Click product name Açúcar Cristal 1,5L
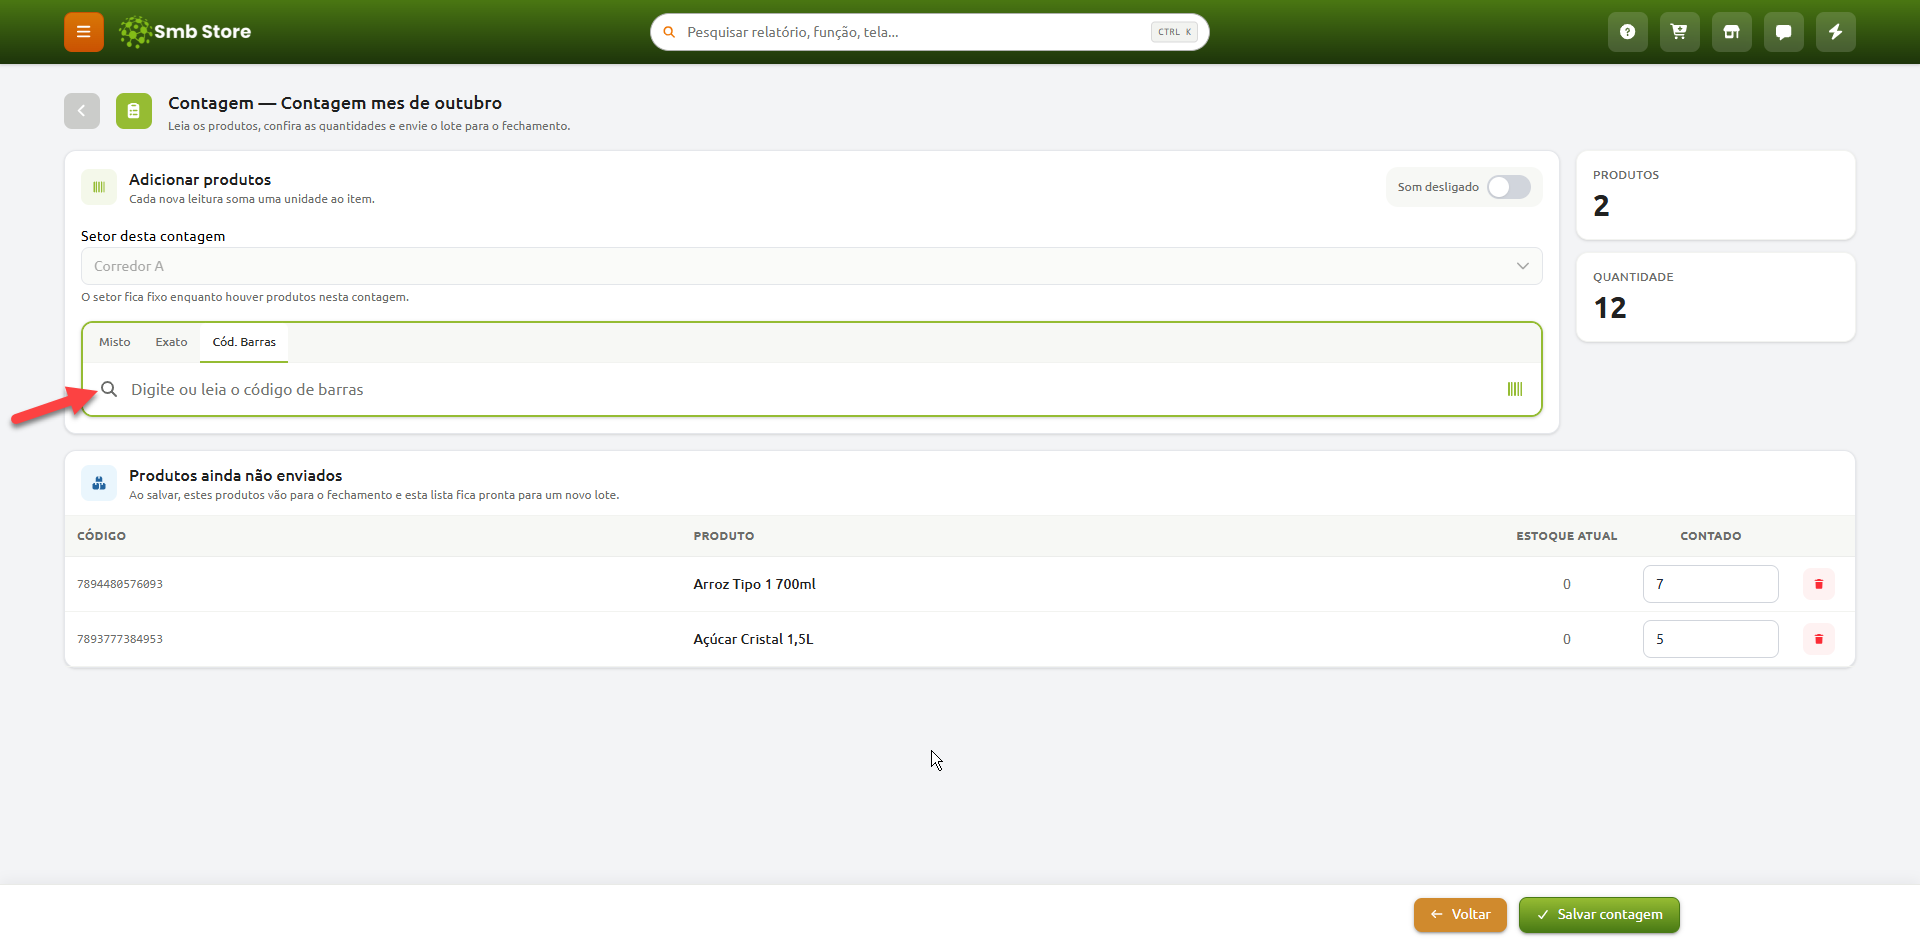1920x945 pixels. click(754, 639)
